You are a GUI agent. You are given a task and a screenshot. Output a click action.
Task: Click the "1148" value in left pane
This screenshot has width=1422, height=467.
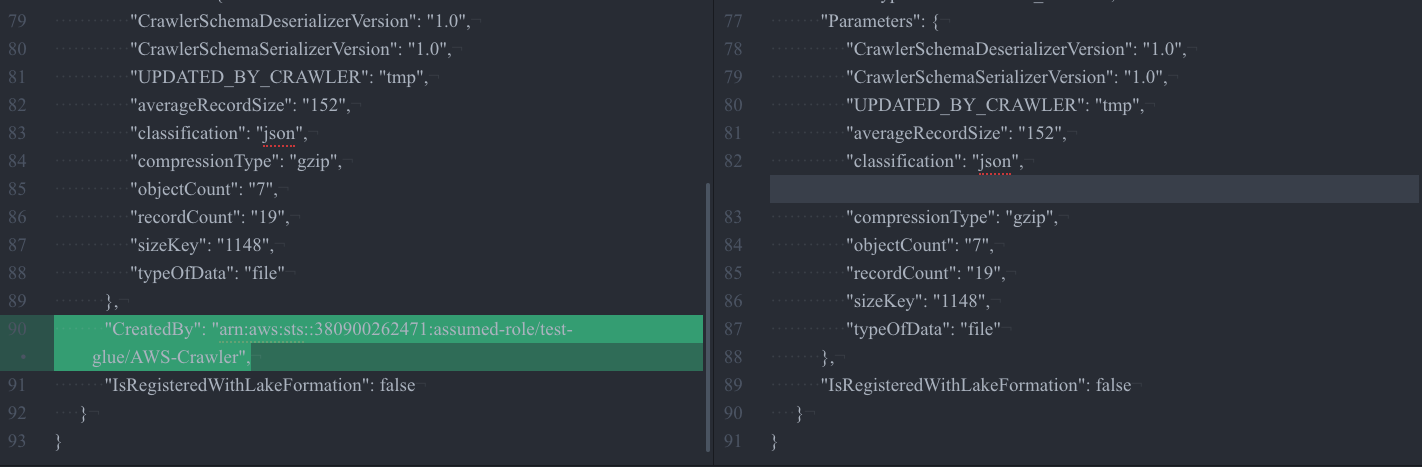245,245
